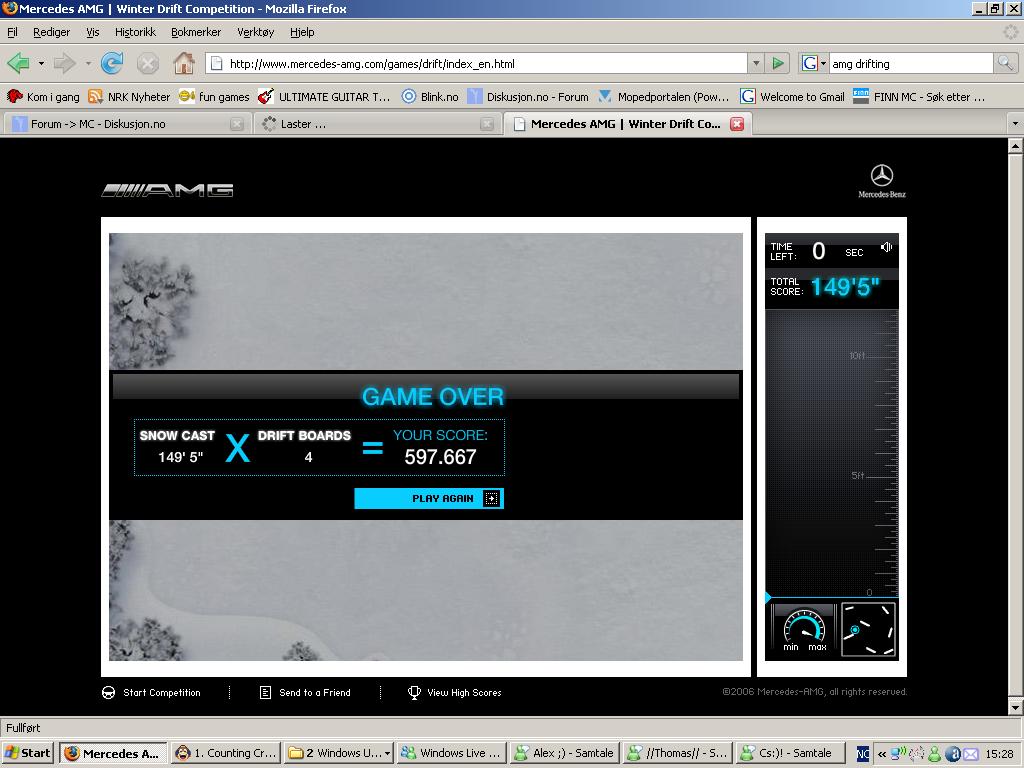Click the Stop loading button
Screen dimensions: 1024x768
point(148,63)
